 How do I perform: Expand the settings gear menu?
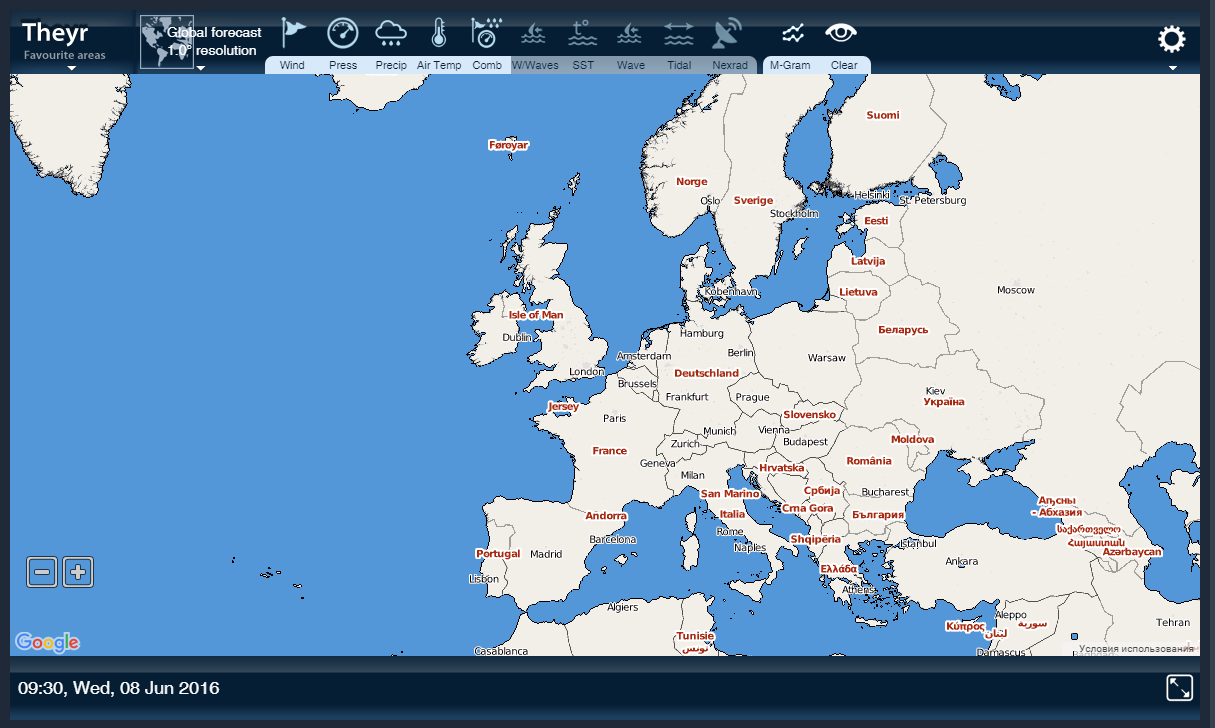coord(1171,40)
